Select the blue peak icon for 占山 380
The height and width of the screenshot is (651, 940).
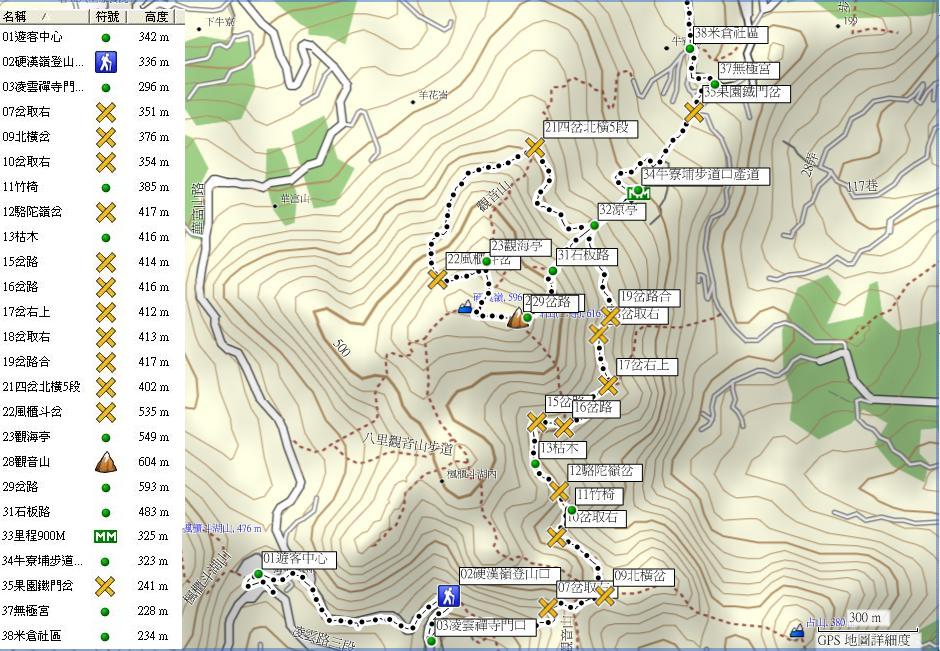click(x=797, y=630)
